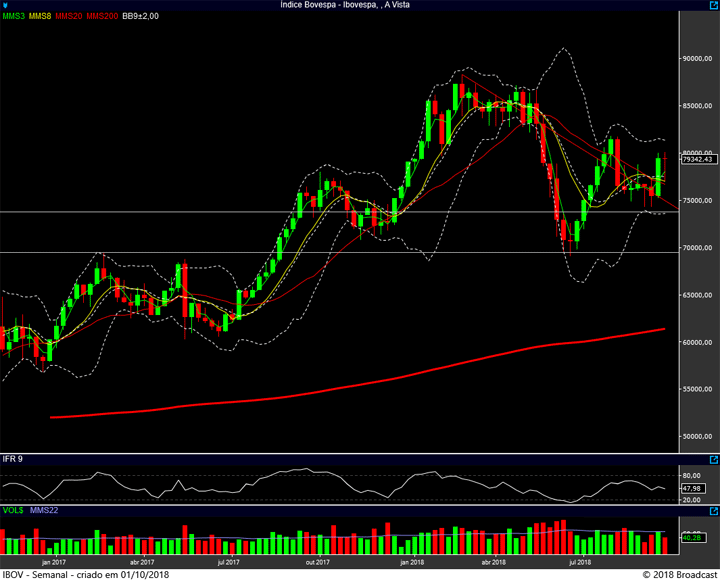
Task: Select the MMS8 moving average label
Action: click(x=40, y=16)
